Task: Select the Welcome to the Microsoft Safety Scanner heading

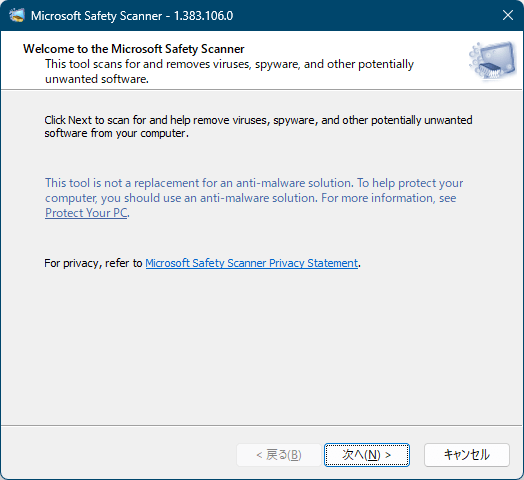Action: [134, 49]
